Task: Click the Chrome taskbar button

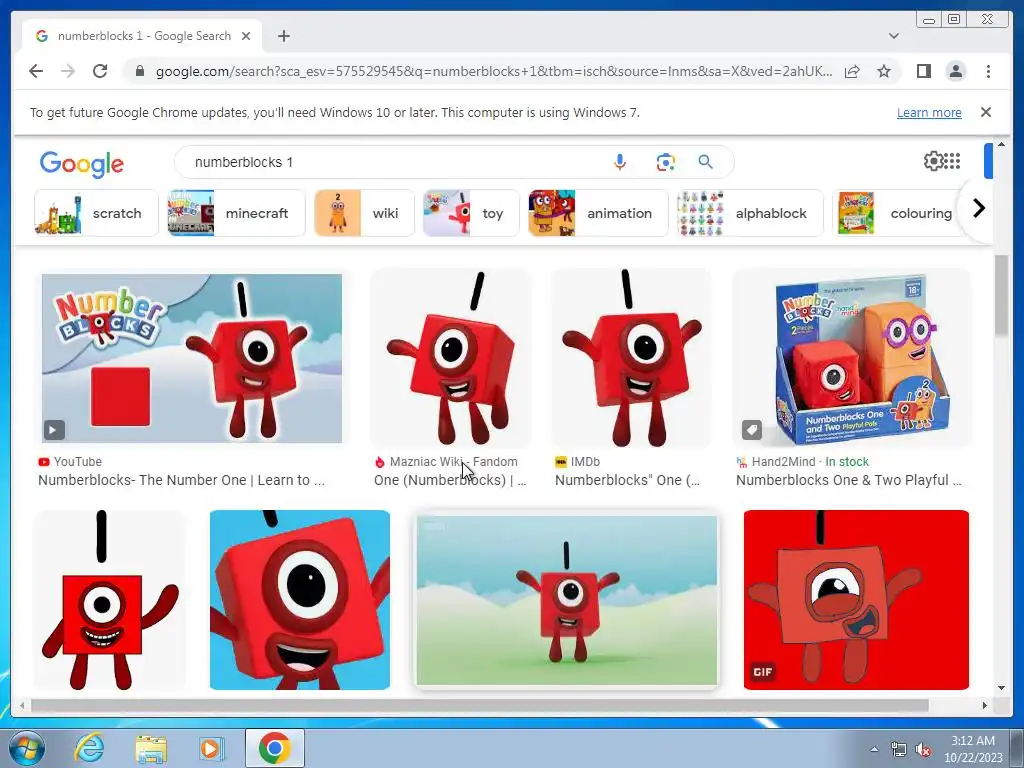Action: (x=274, y=748)
